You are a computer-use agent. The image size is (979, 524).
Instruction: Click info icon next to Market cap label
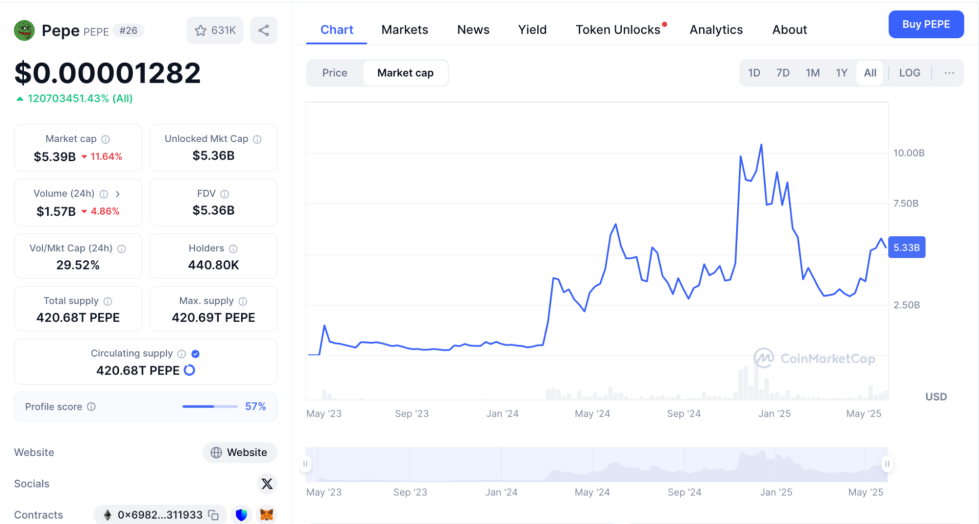106,139
